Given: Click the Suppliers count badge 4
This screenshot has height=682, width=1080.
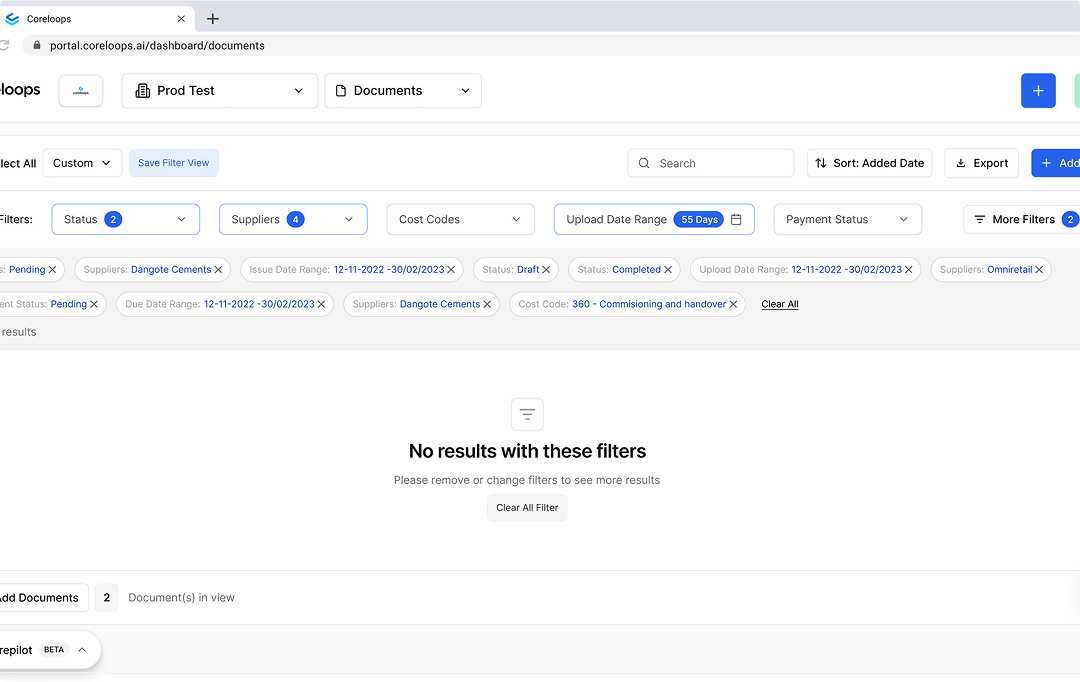Looking at the screenshot, I should pos(295,219).
